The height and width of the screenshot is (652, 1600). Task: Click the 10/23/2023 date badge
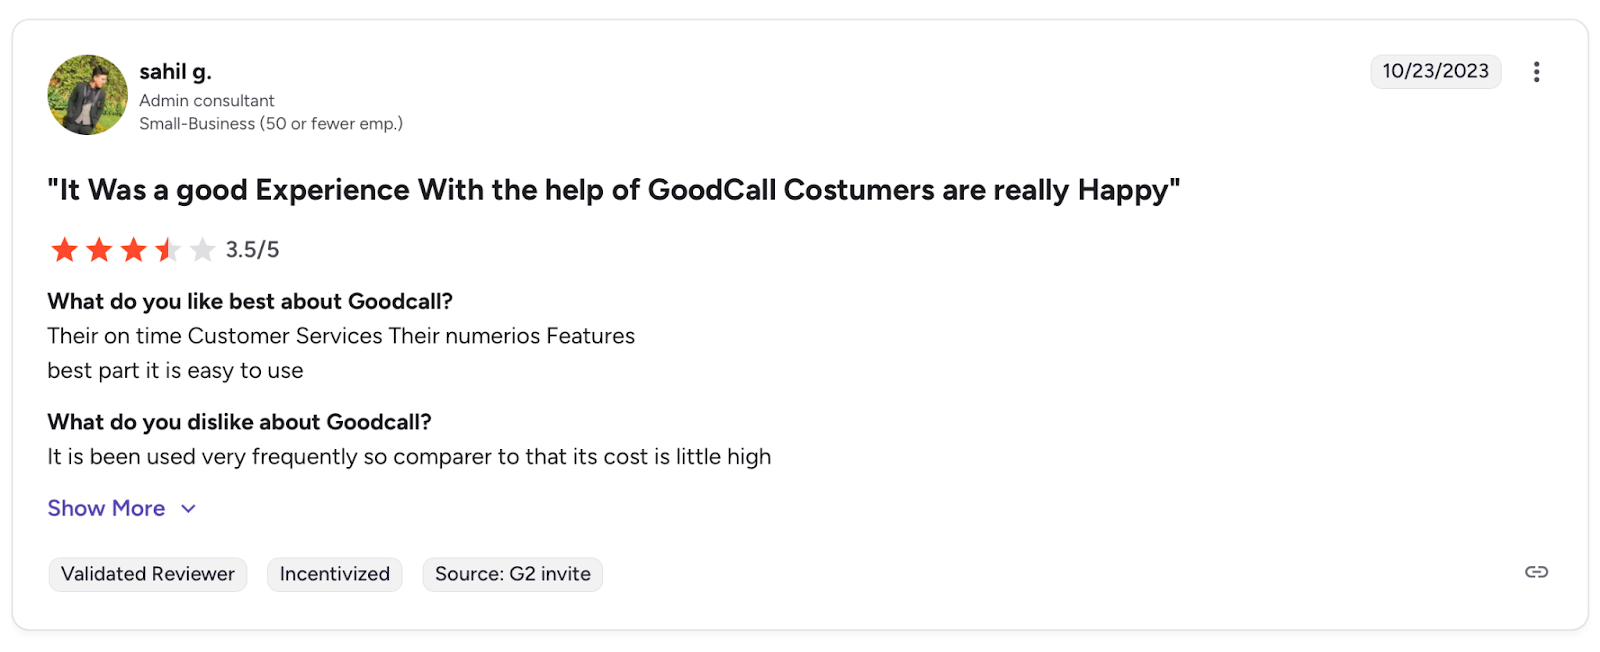pos(1435,71)
